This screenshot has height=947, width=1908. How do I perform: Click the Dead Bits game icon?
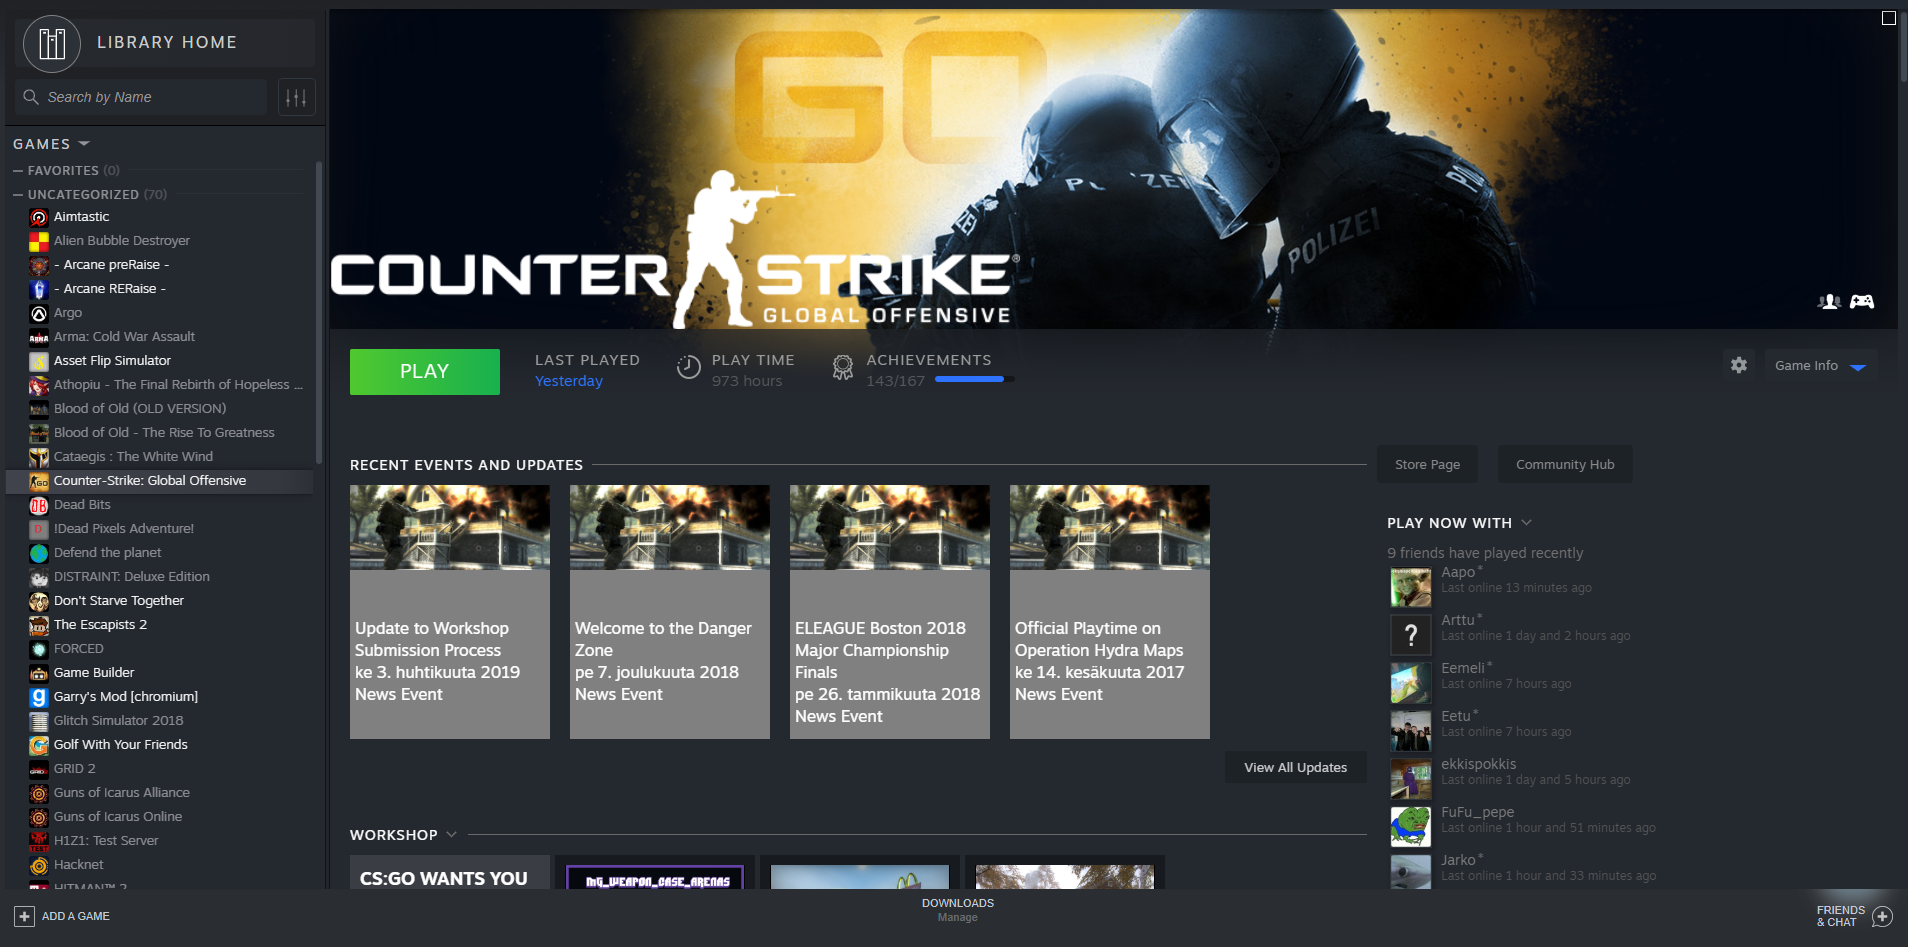point(39,505)
